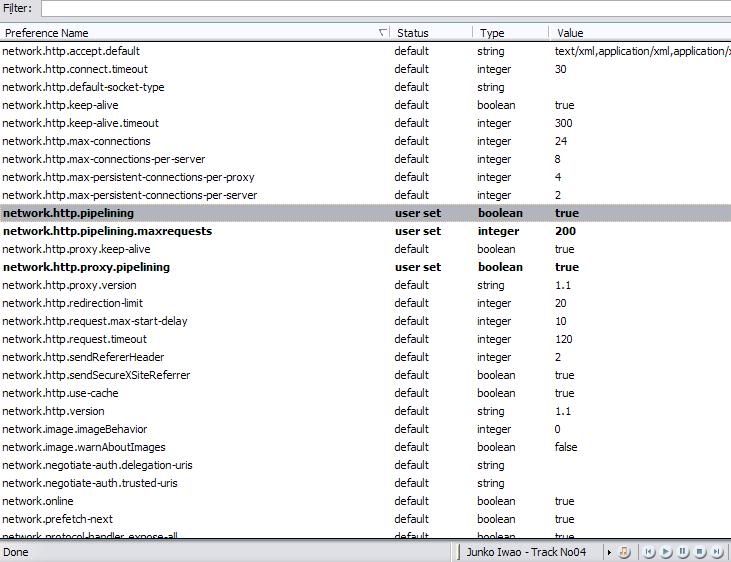Screen dimensions: 731x562
Task: Select the network.online preference
Action: click(x=38, y=501)
